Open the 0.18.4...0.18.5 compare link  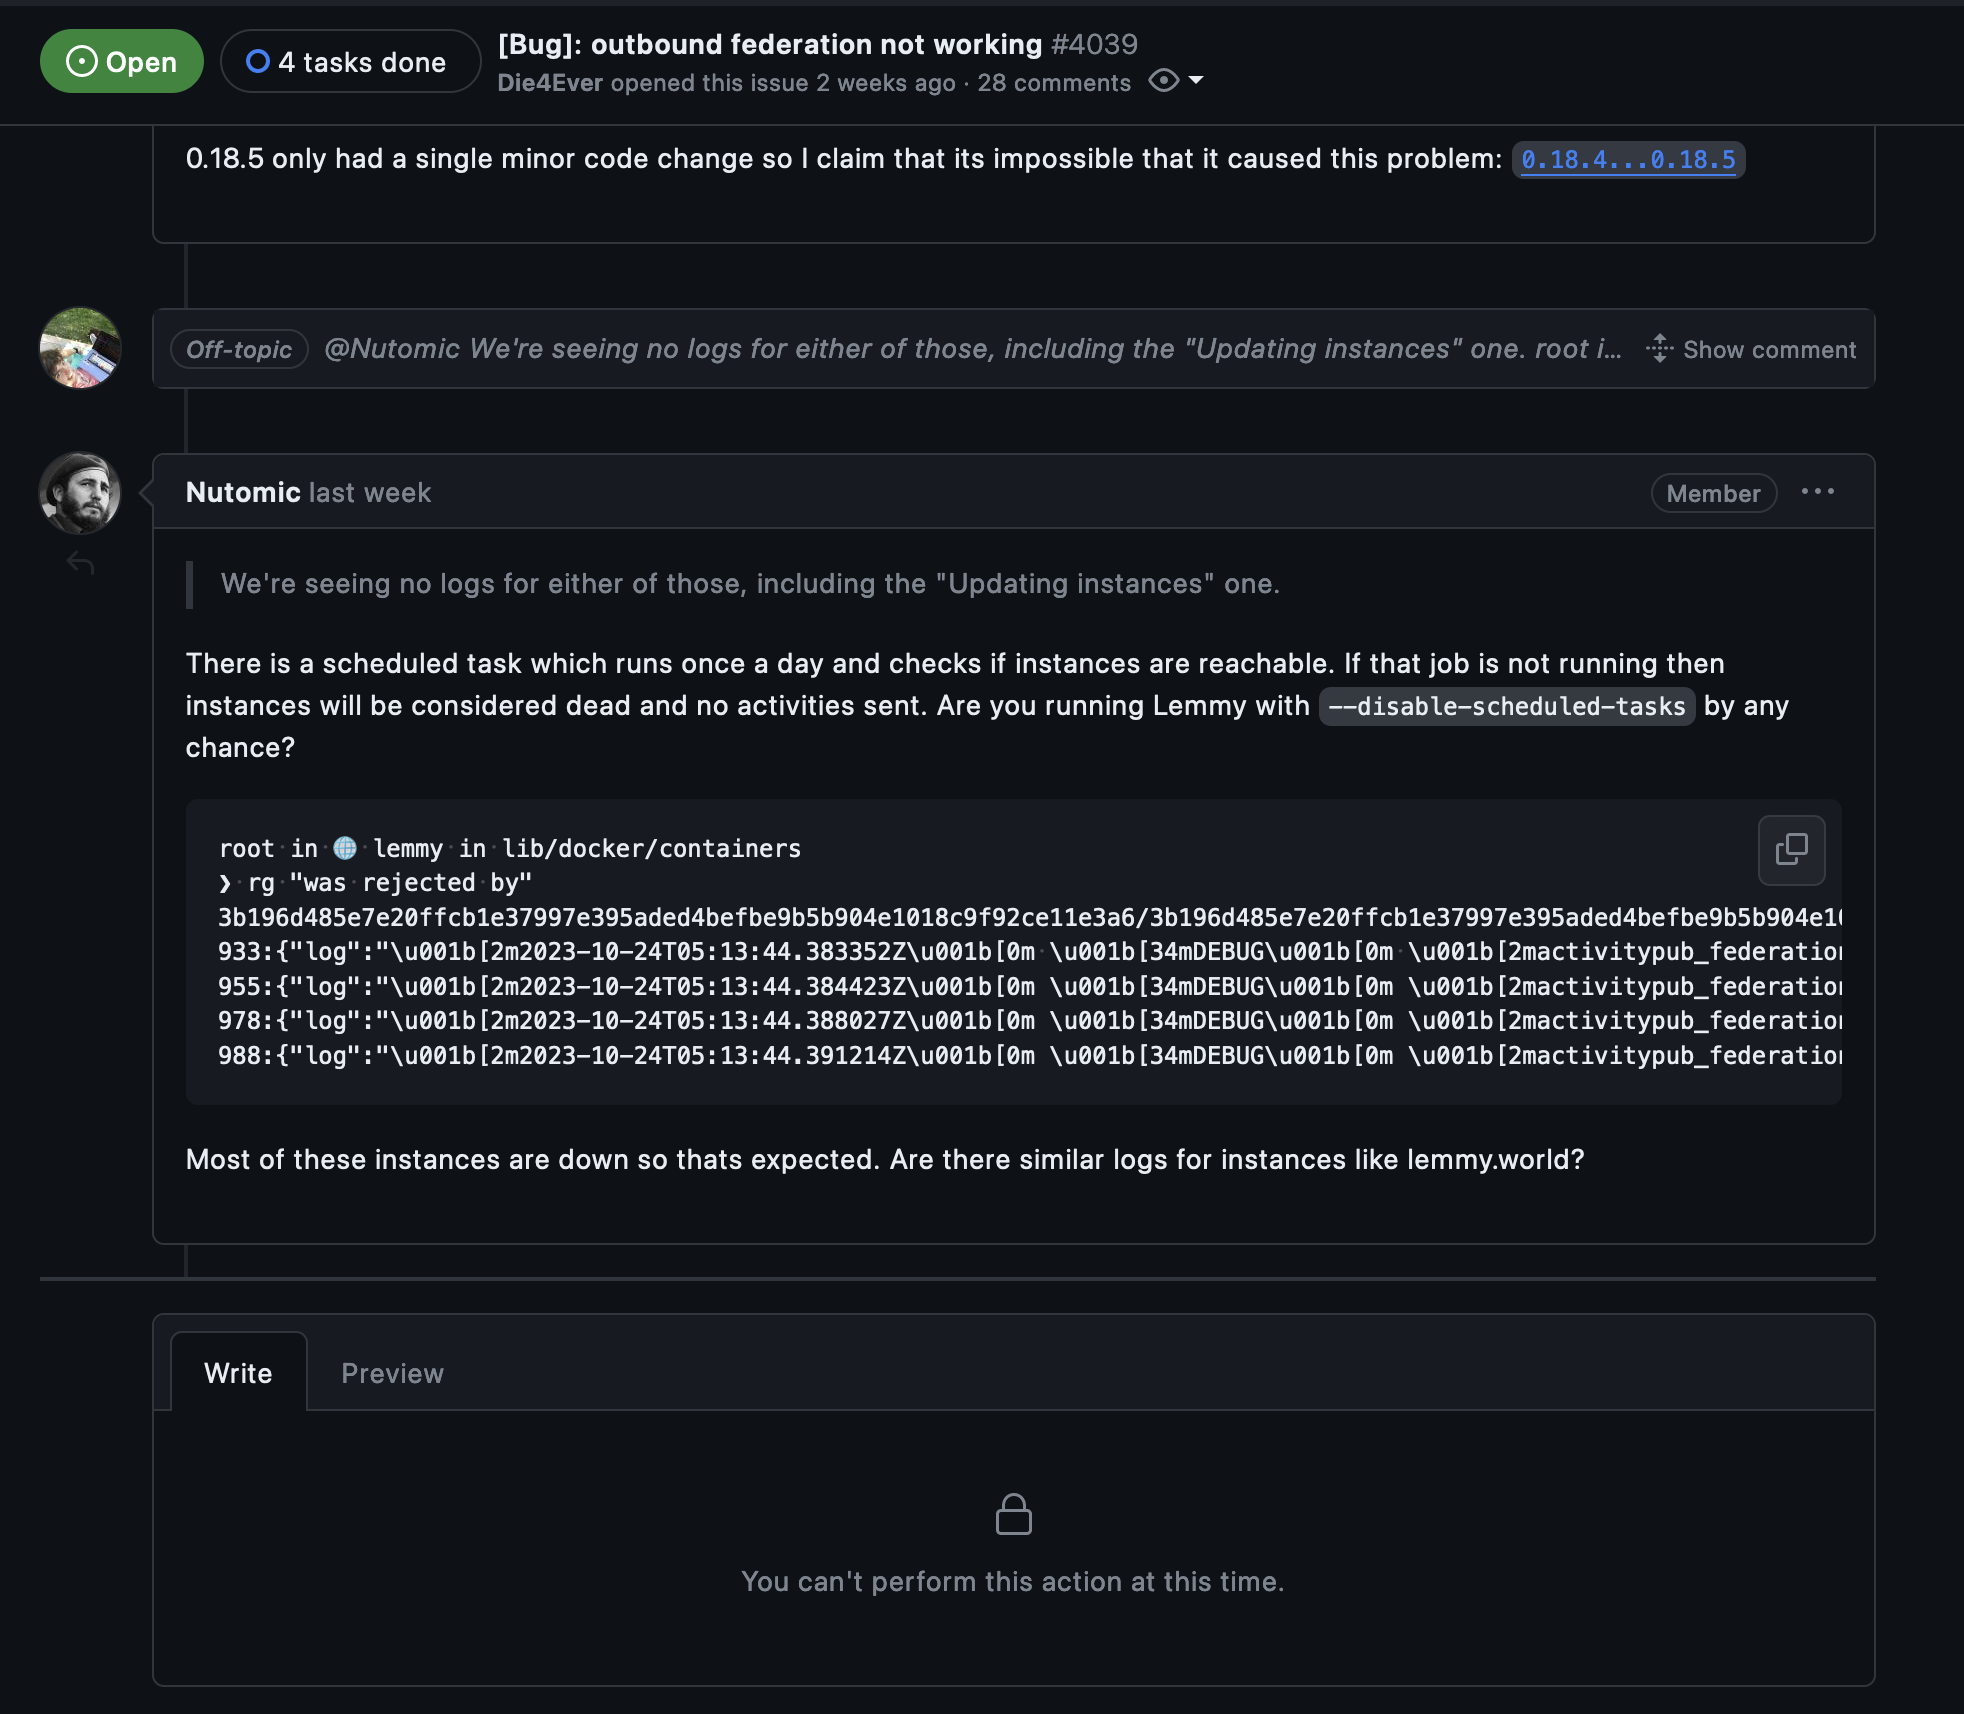point(1627,160)
